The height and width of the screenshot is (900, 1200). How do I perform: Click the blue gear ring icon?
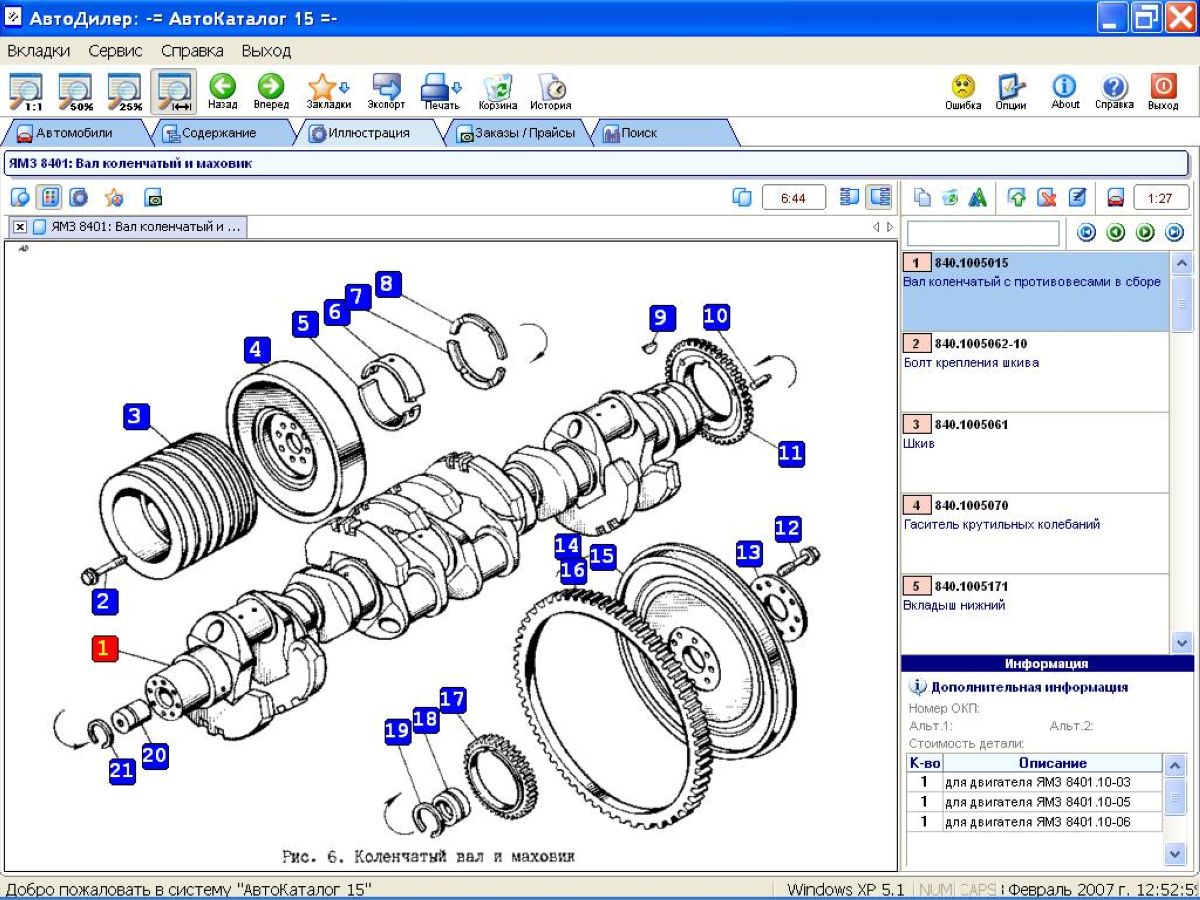[x=78, y=197]
